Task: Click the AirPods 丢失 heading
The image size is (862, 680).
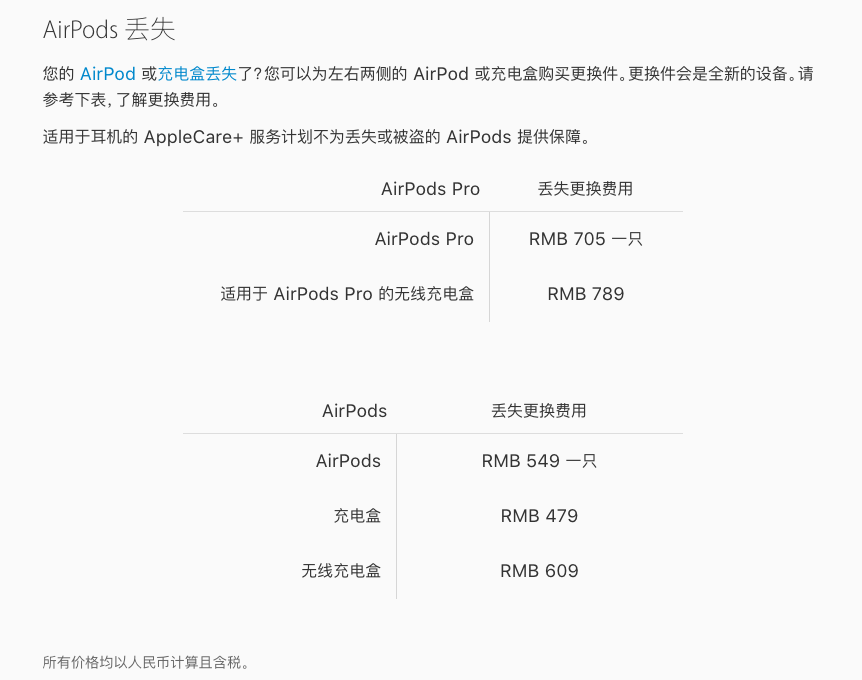Action: (x=109, y=29)
